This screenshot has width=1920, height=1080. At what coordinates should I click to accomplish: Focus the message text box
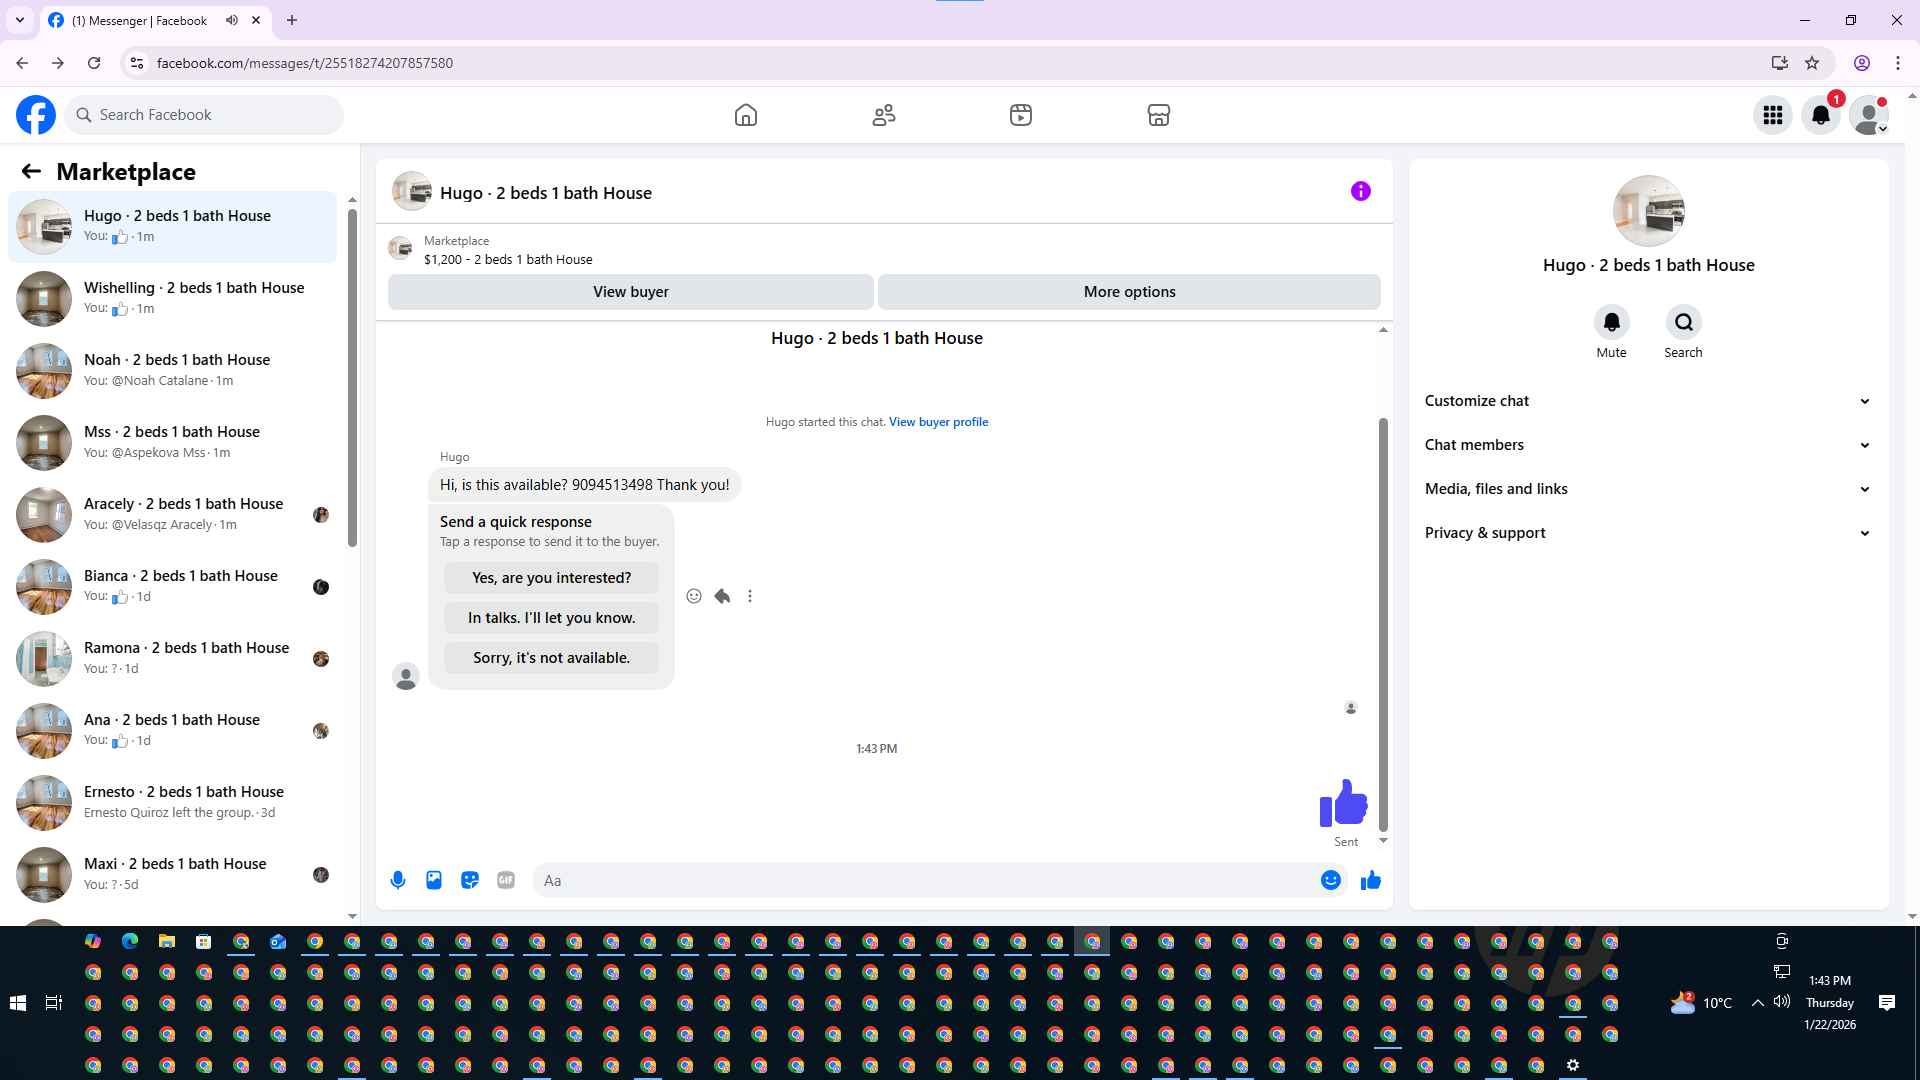pos(926,880)
